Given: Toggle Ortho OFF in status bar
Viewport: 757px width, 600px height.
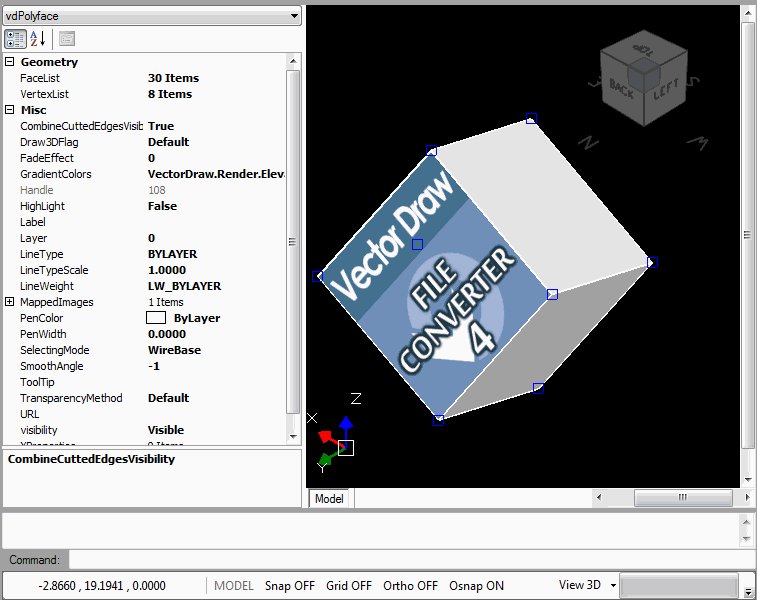Looking at the screenshot, I should coord(410,586).
